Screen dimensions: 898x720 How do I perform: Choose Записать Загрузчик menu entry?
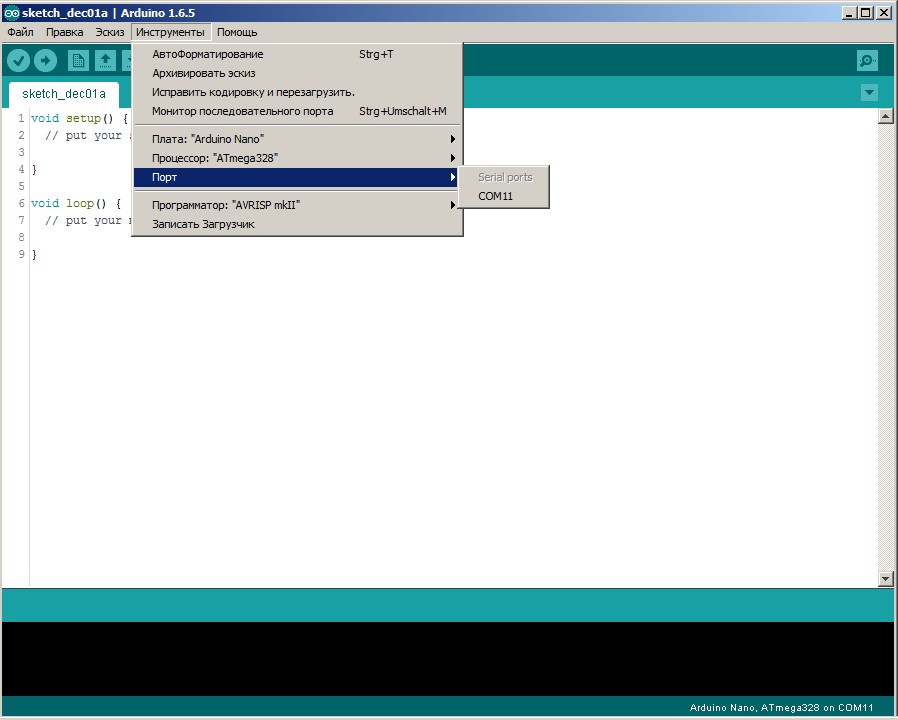[296, 224]
